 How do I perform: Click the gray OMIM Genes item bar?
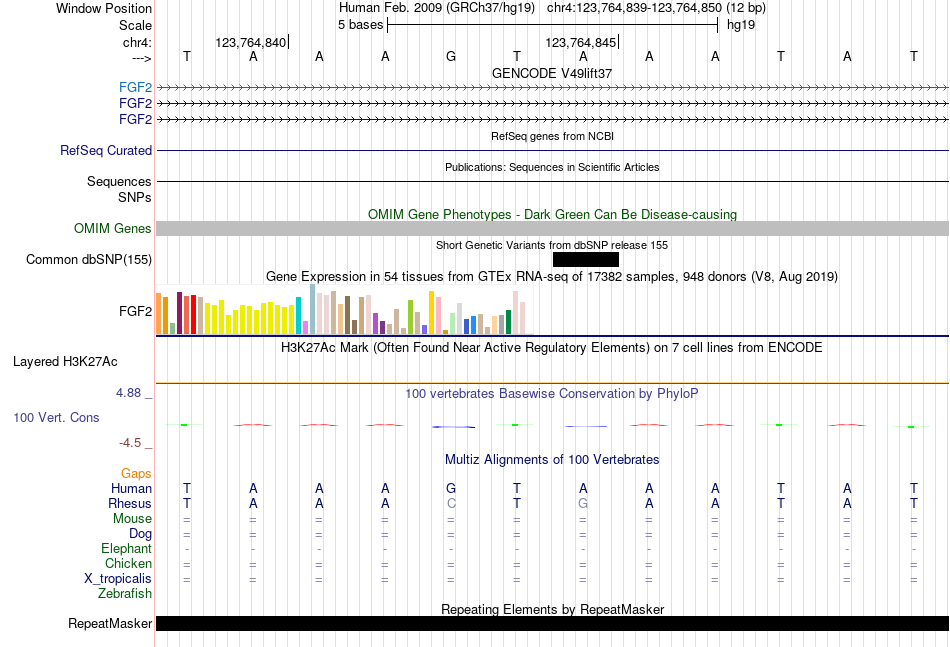(x=552, y=228)
